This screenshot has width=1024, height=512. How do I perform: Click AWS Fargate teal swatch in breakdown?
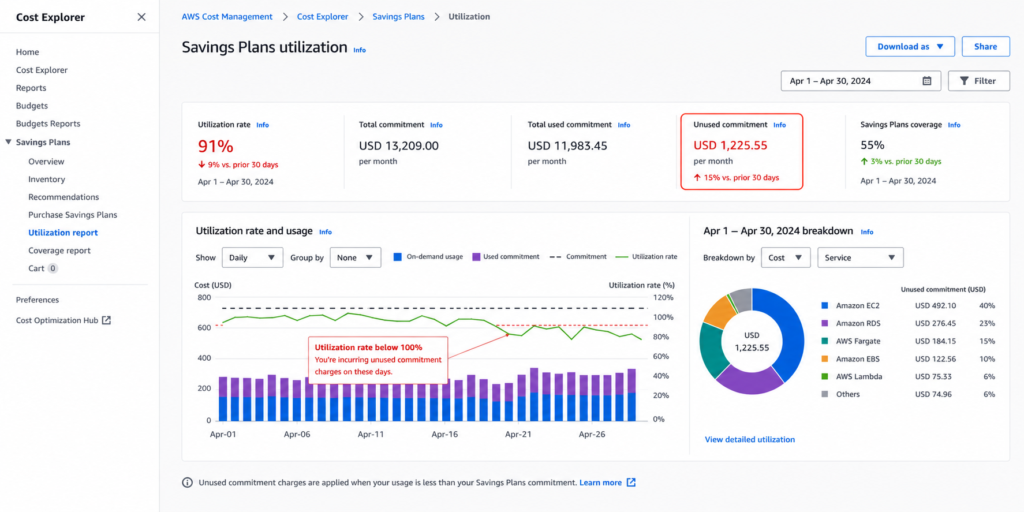tap(824, 341)
